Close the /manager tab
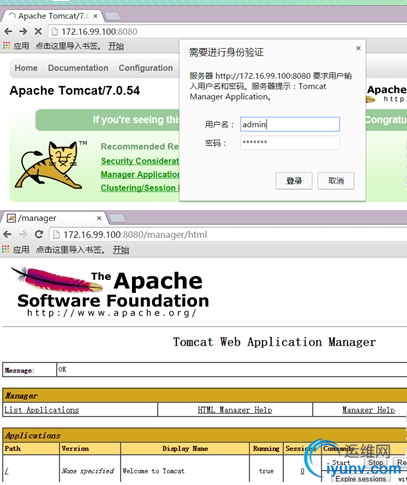The width and height of the screenshot is (407, 485). [99, 218]
